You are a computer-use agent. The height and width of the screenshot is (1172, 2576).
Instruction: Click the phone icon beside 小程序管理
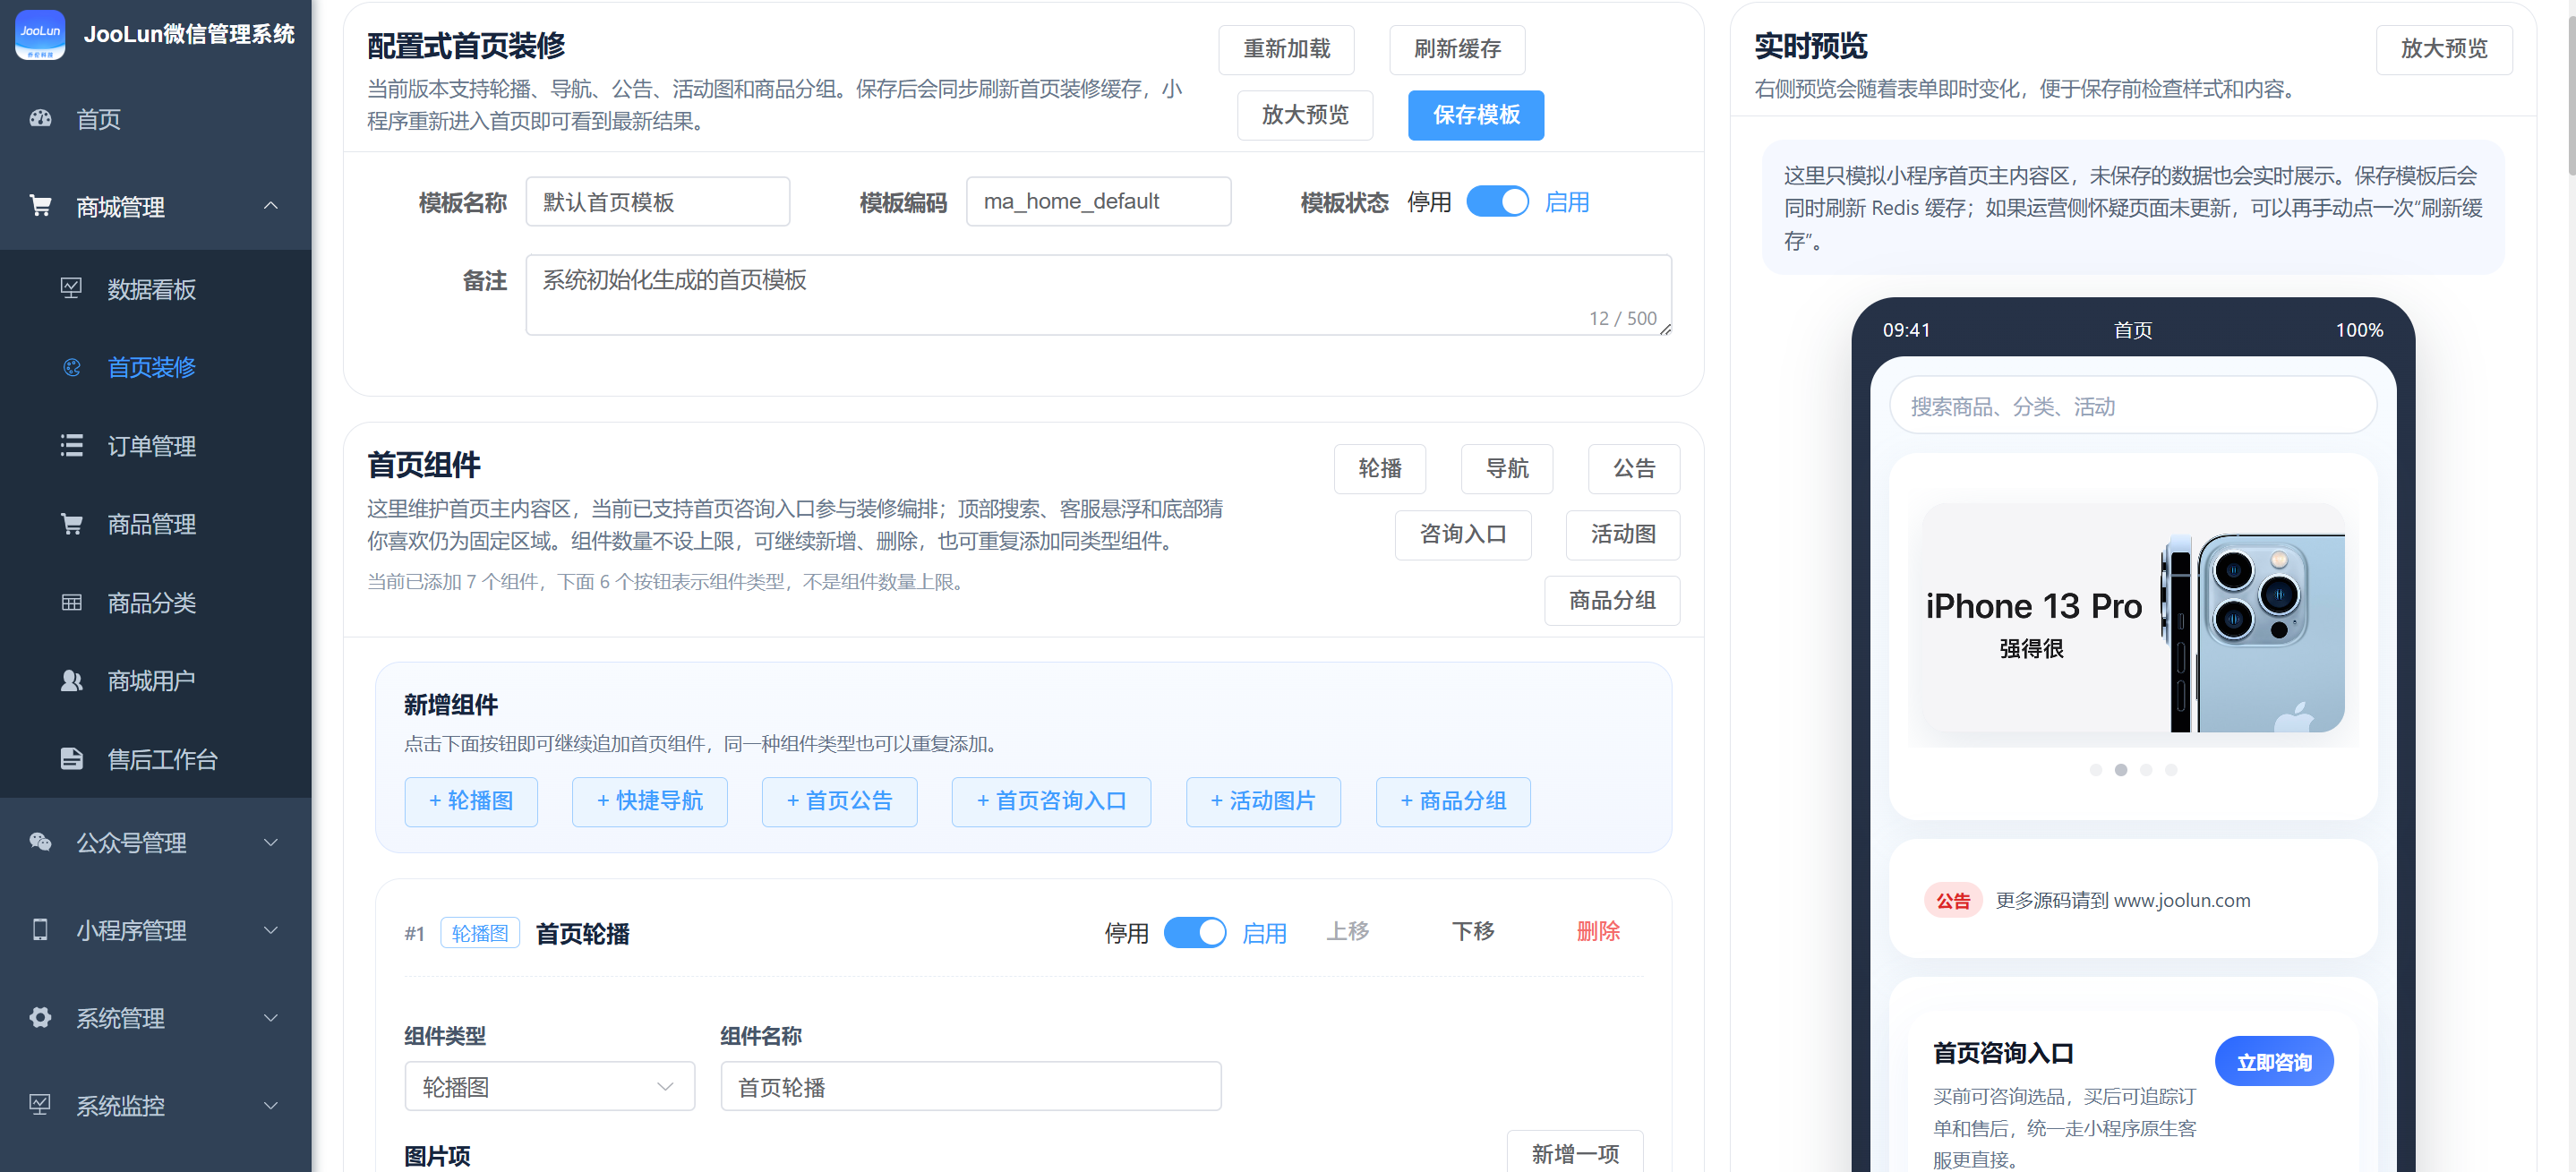point(40,929)
